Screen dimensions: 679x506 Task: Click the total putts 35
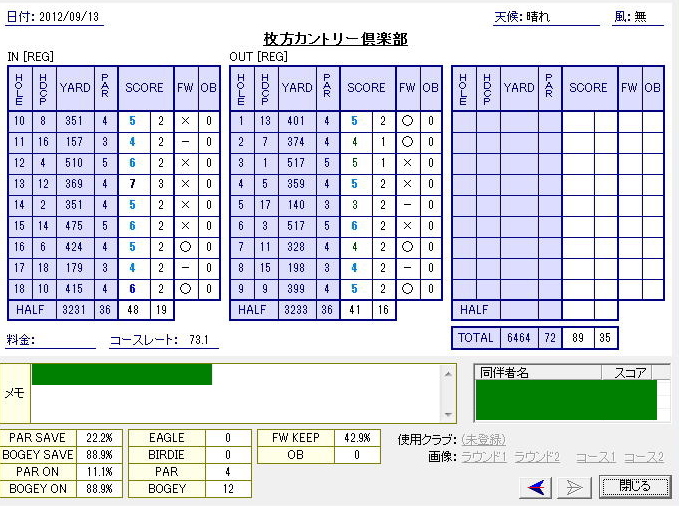tap(605, 338)
